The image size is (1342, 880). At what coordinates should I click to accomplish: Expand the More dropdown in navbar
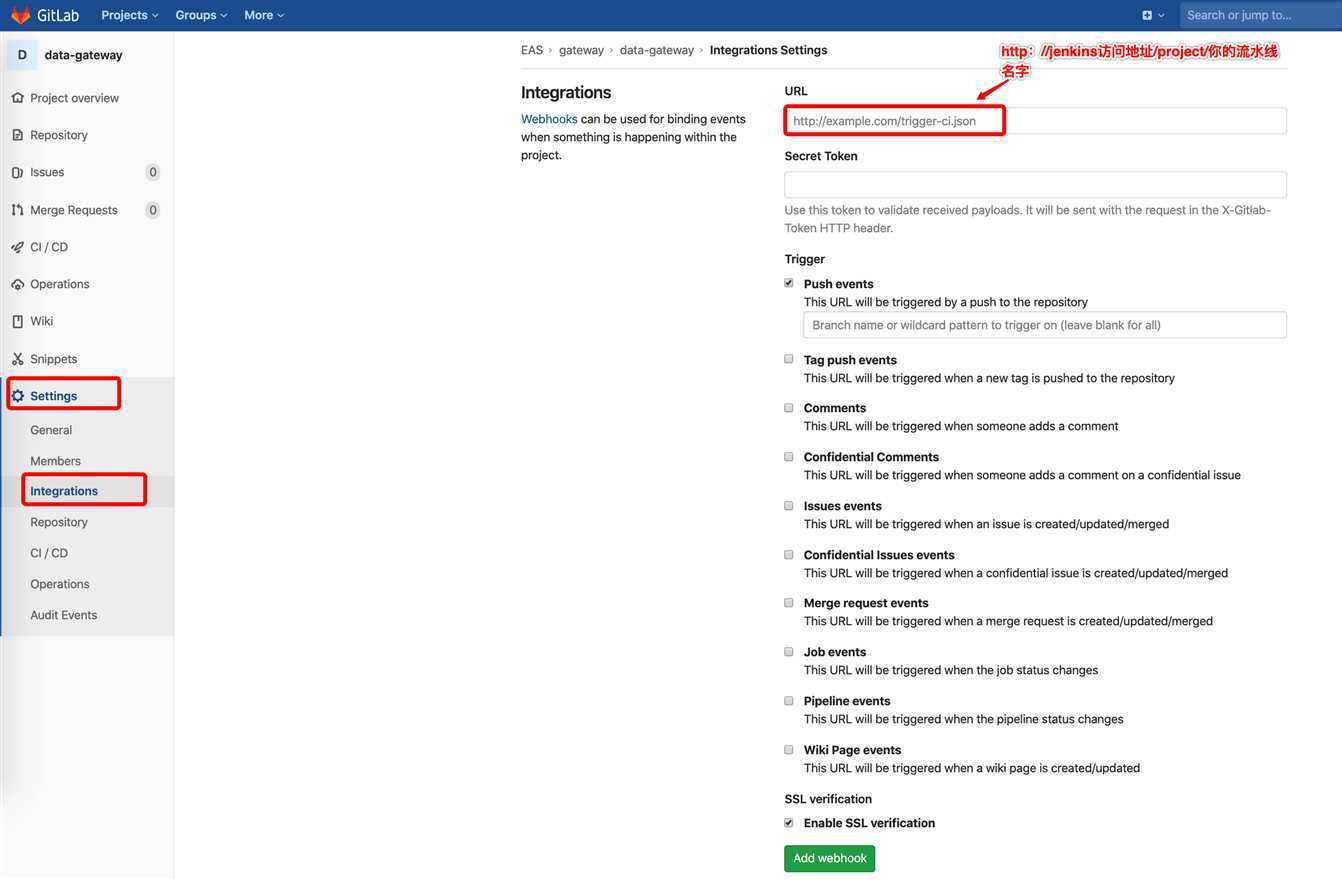tap(264, 15)
